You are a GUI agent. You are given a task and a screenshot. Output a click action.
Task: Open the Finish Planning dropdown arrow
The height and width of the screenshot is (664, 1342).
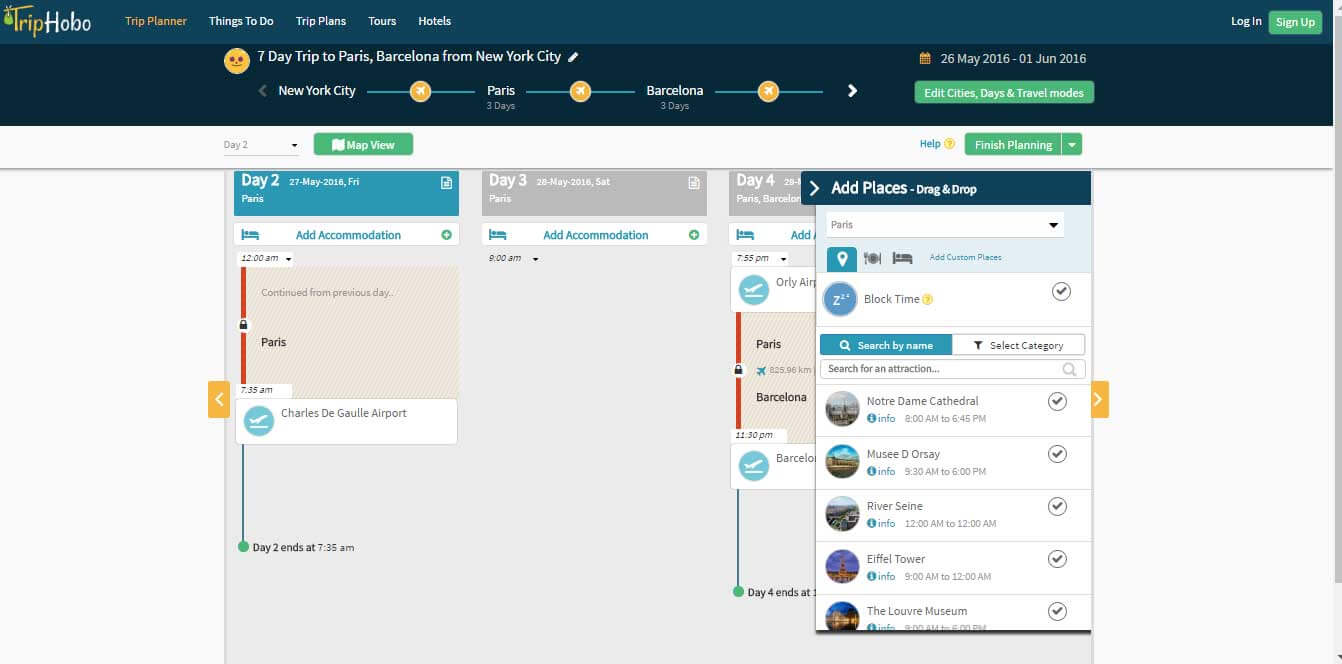(x=1072, y=145)
